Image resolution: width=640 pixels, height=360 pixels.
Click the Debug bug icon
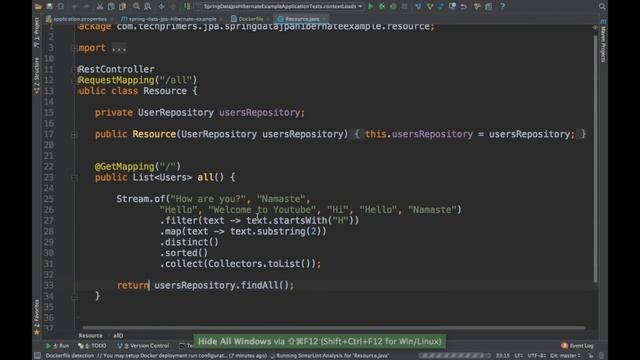tap(382, 7)
